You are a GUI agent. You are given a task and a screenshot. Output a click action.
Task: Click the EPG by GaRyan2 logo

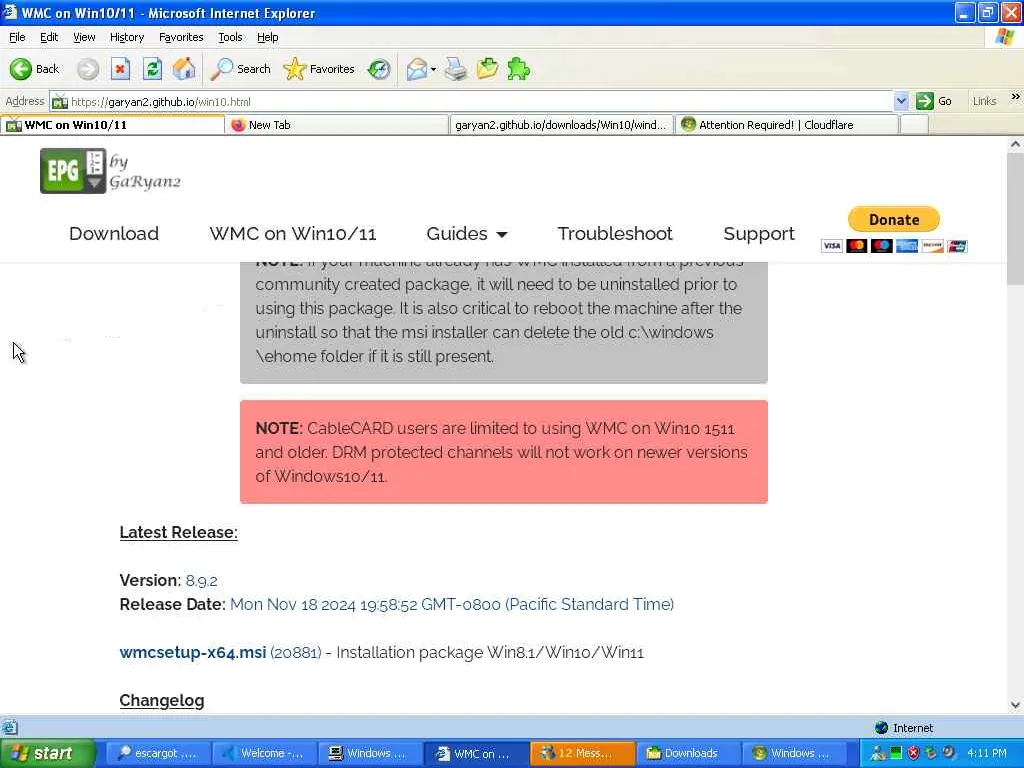point(110,170)
